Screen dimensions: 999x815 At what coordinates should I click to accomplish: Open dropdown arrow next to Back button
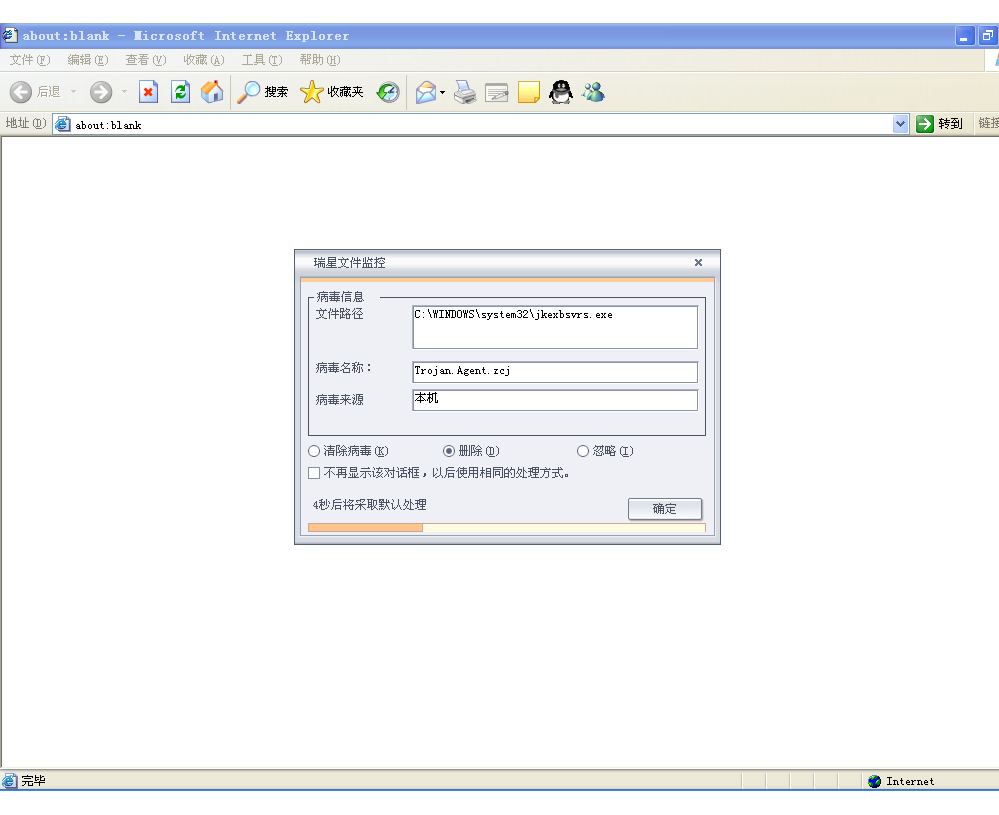[73, 92]
